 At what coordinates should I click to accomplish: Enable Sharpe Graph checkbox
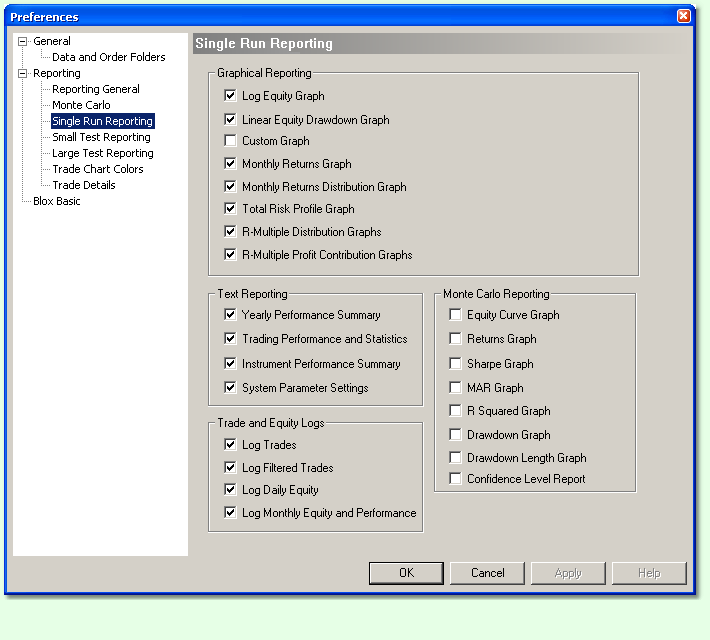click(x=455, y=364)
